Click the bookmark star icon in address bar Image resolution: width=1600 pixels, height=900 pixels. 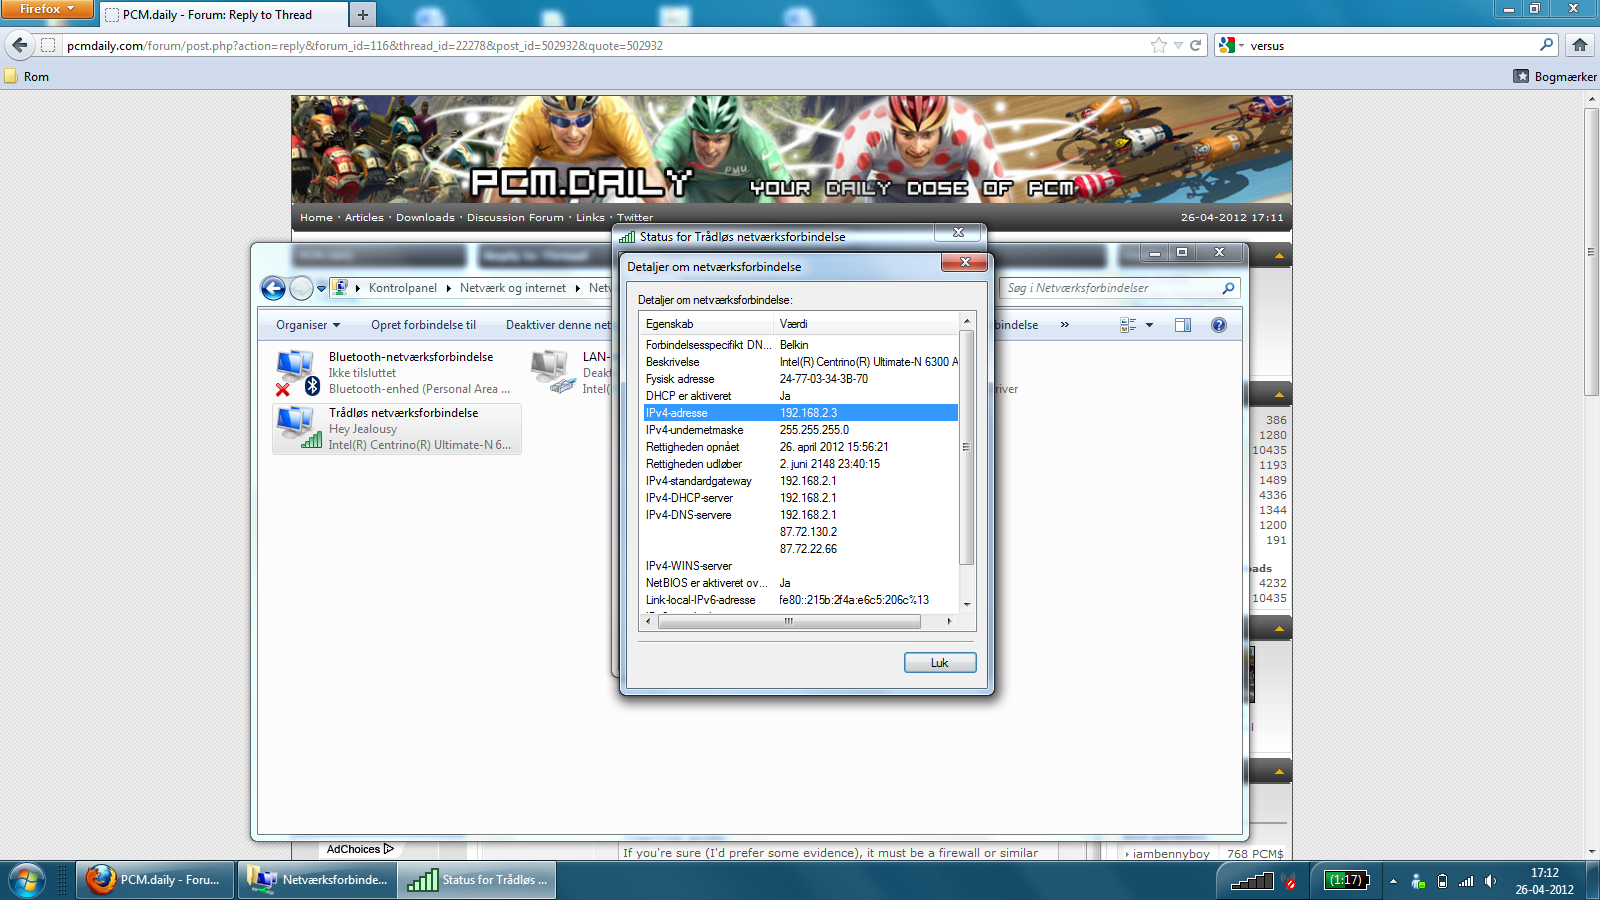pyautogui.click(x=1158, y=45)
